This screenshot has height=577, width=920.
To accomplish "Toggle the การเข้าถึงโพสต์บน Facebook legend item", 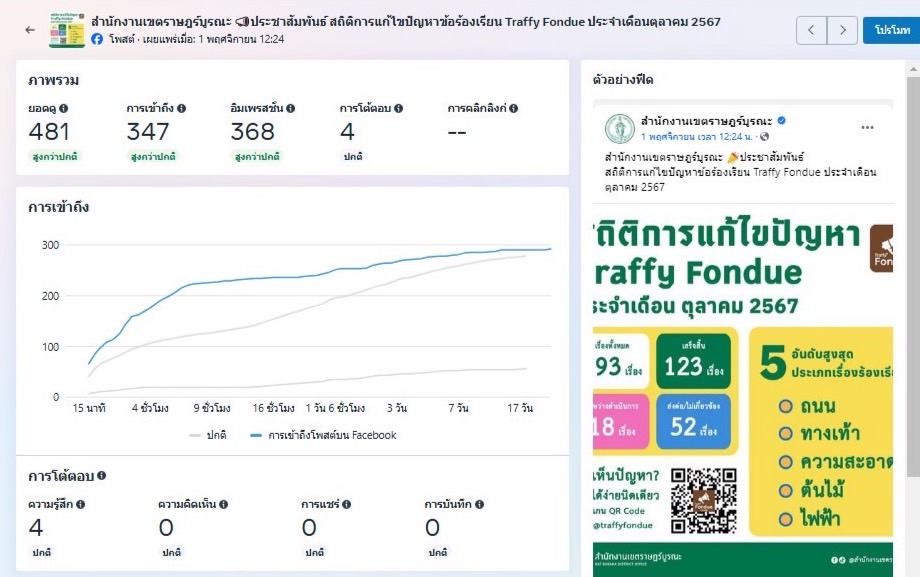I will [323, 436].
